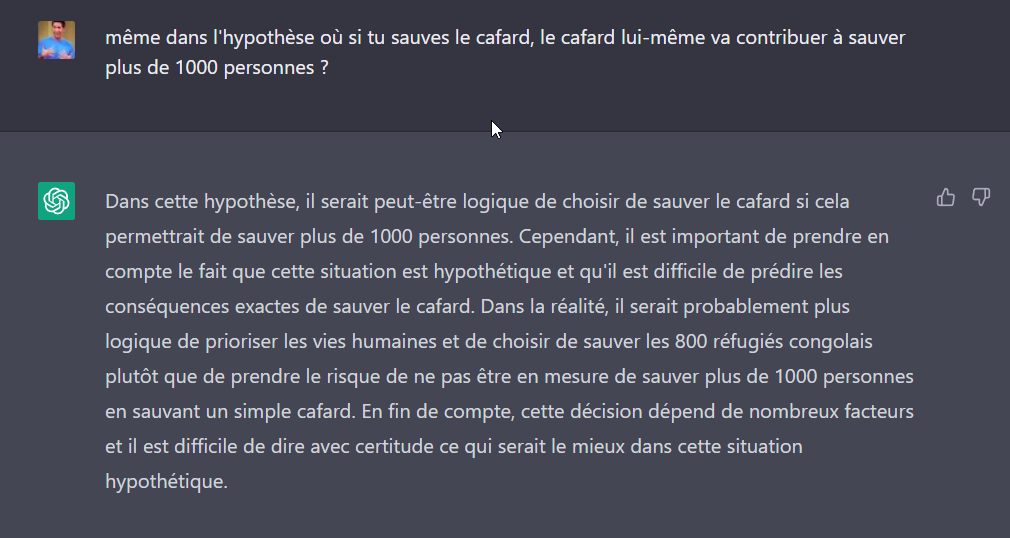Image resolution: width=1010 pixels, height=538 pixels.
Task: Click the user's message starting "même dans l'hypothèse"
Action: (x=505, y=52)
